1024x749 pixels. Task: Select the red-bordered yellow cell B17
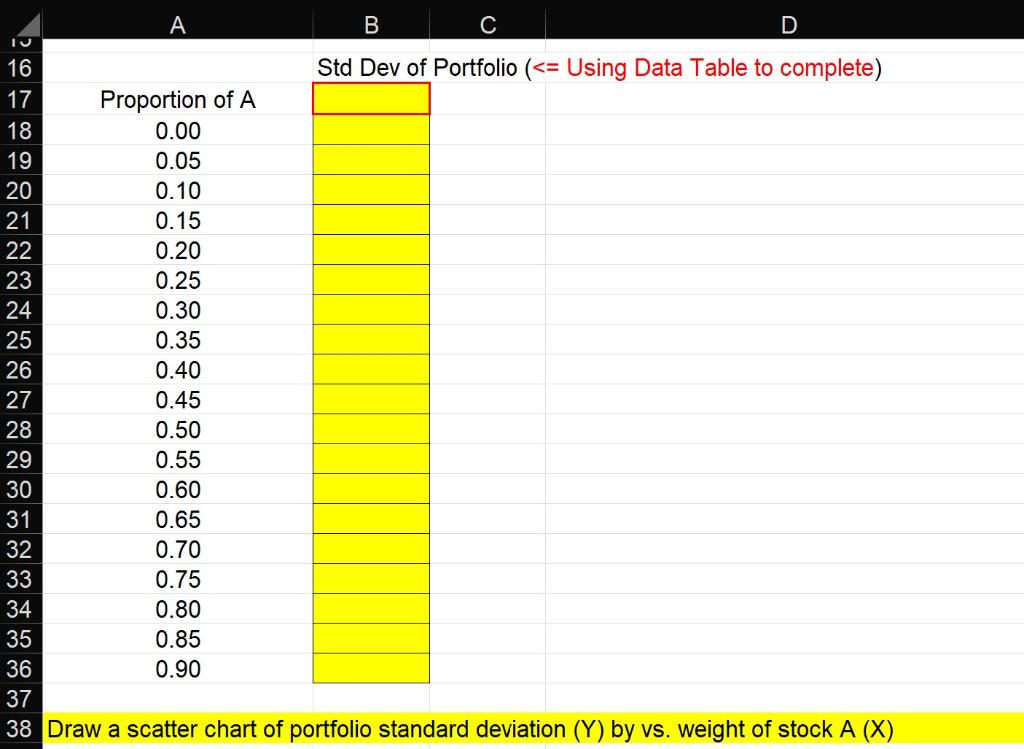click(371, 99)
